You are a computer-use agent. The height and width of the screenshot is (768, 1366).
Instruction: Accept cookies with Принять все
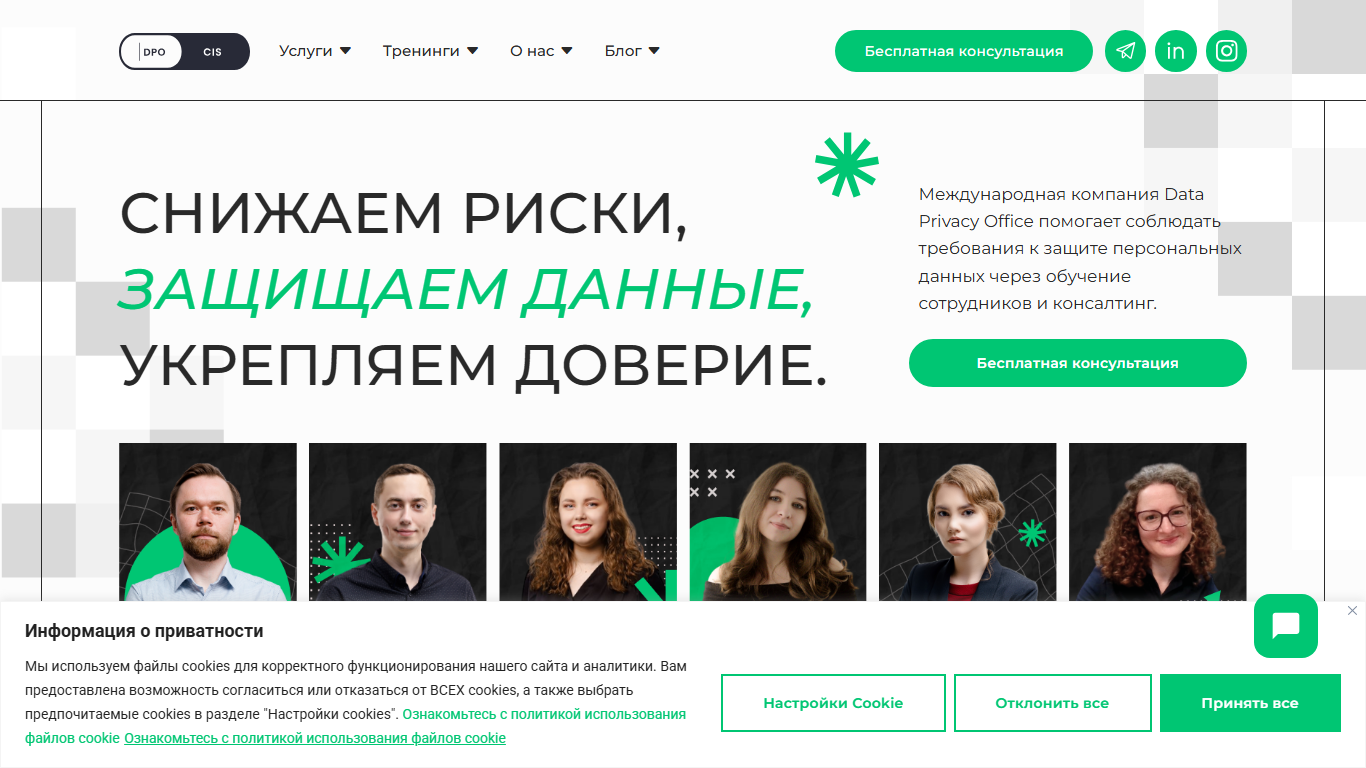point(1250,703)
